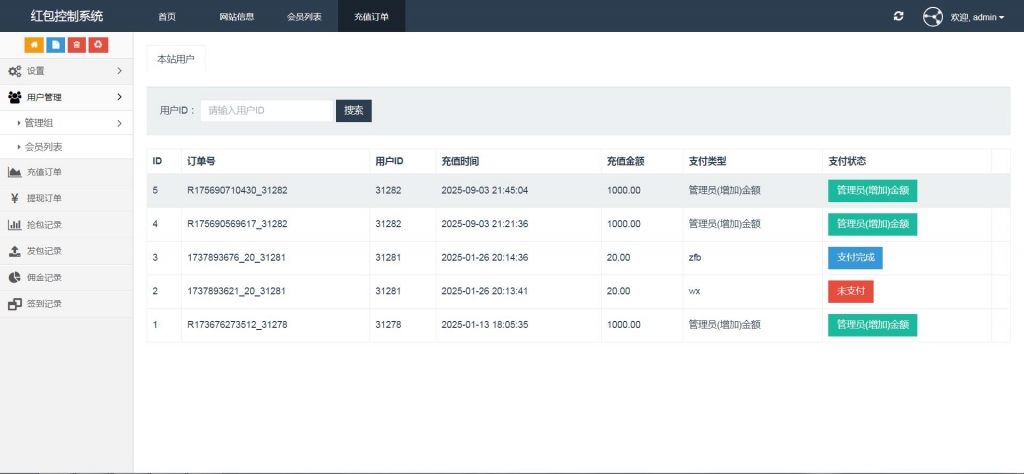The height and width of the screenshot is (474, 1024).
Task: Focus the 用户ID input field
Action: [x=266, y=111]
